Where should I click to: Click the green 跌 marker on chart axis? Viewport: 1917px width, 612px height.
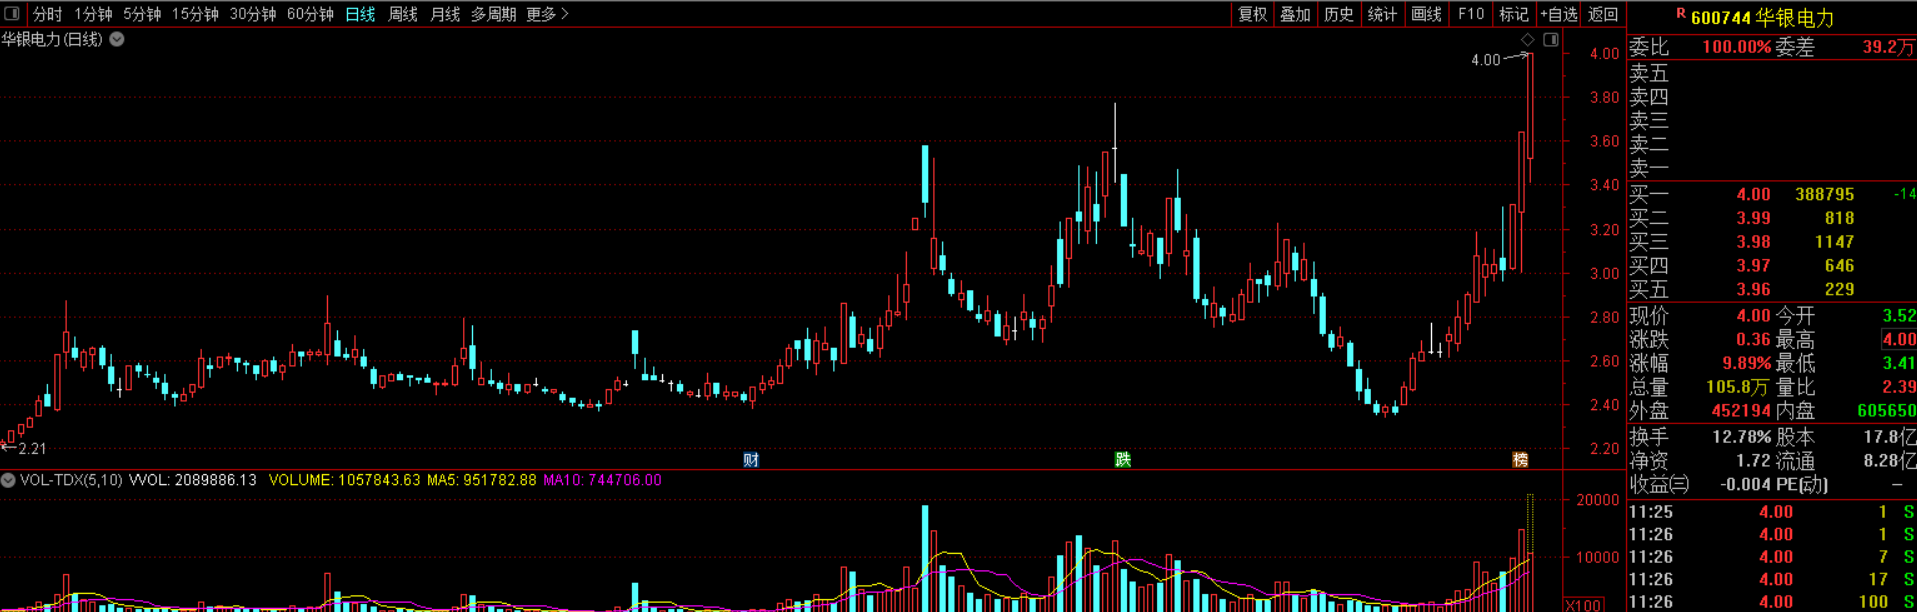[1123, 460]
